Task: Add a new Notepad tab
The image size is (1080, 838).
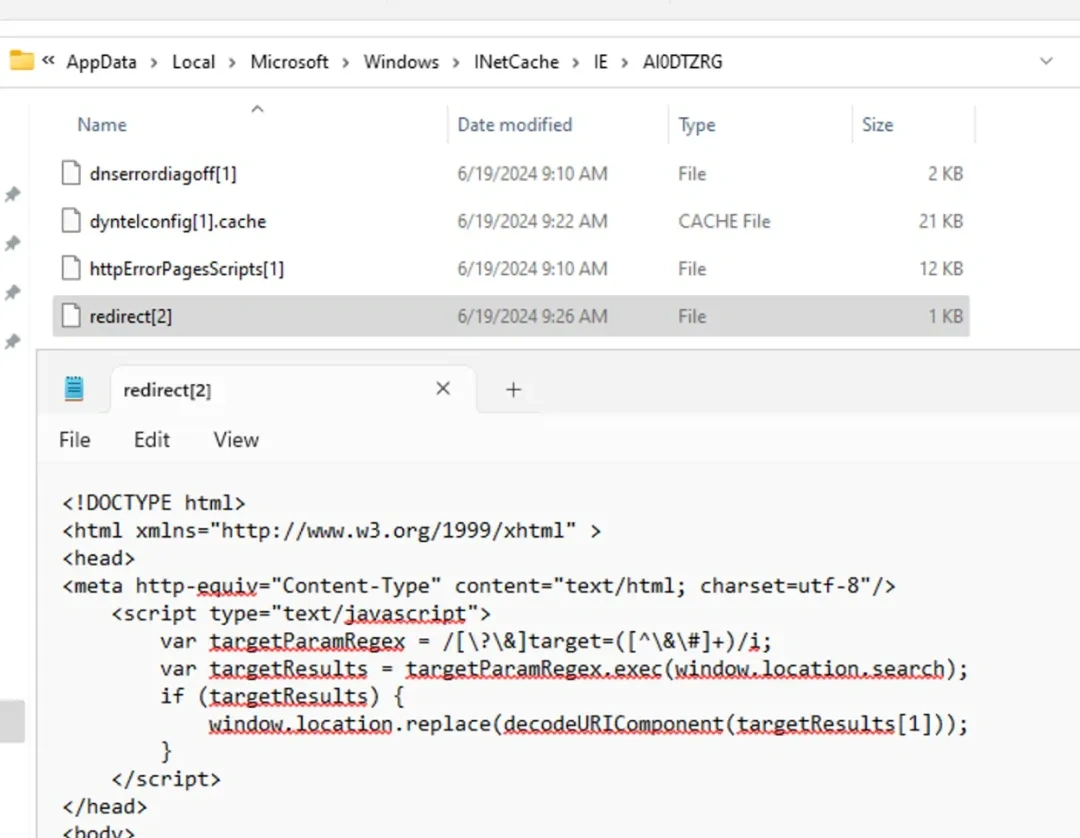Action: coord(513,390)
